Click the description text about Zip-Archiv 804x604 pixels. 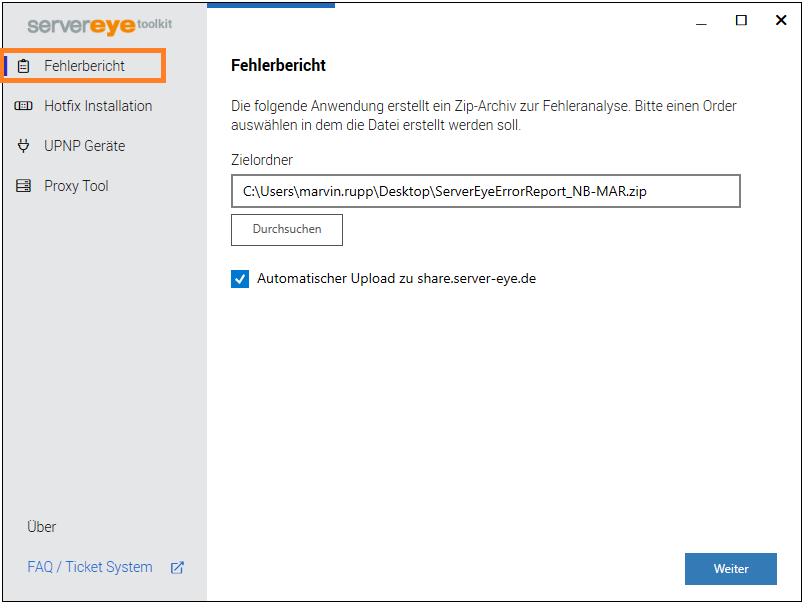(484, 115)
